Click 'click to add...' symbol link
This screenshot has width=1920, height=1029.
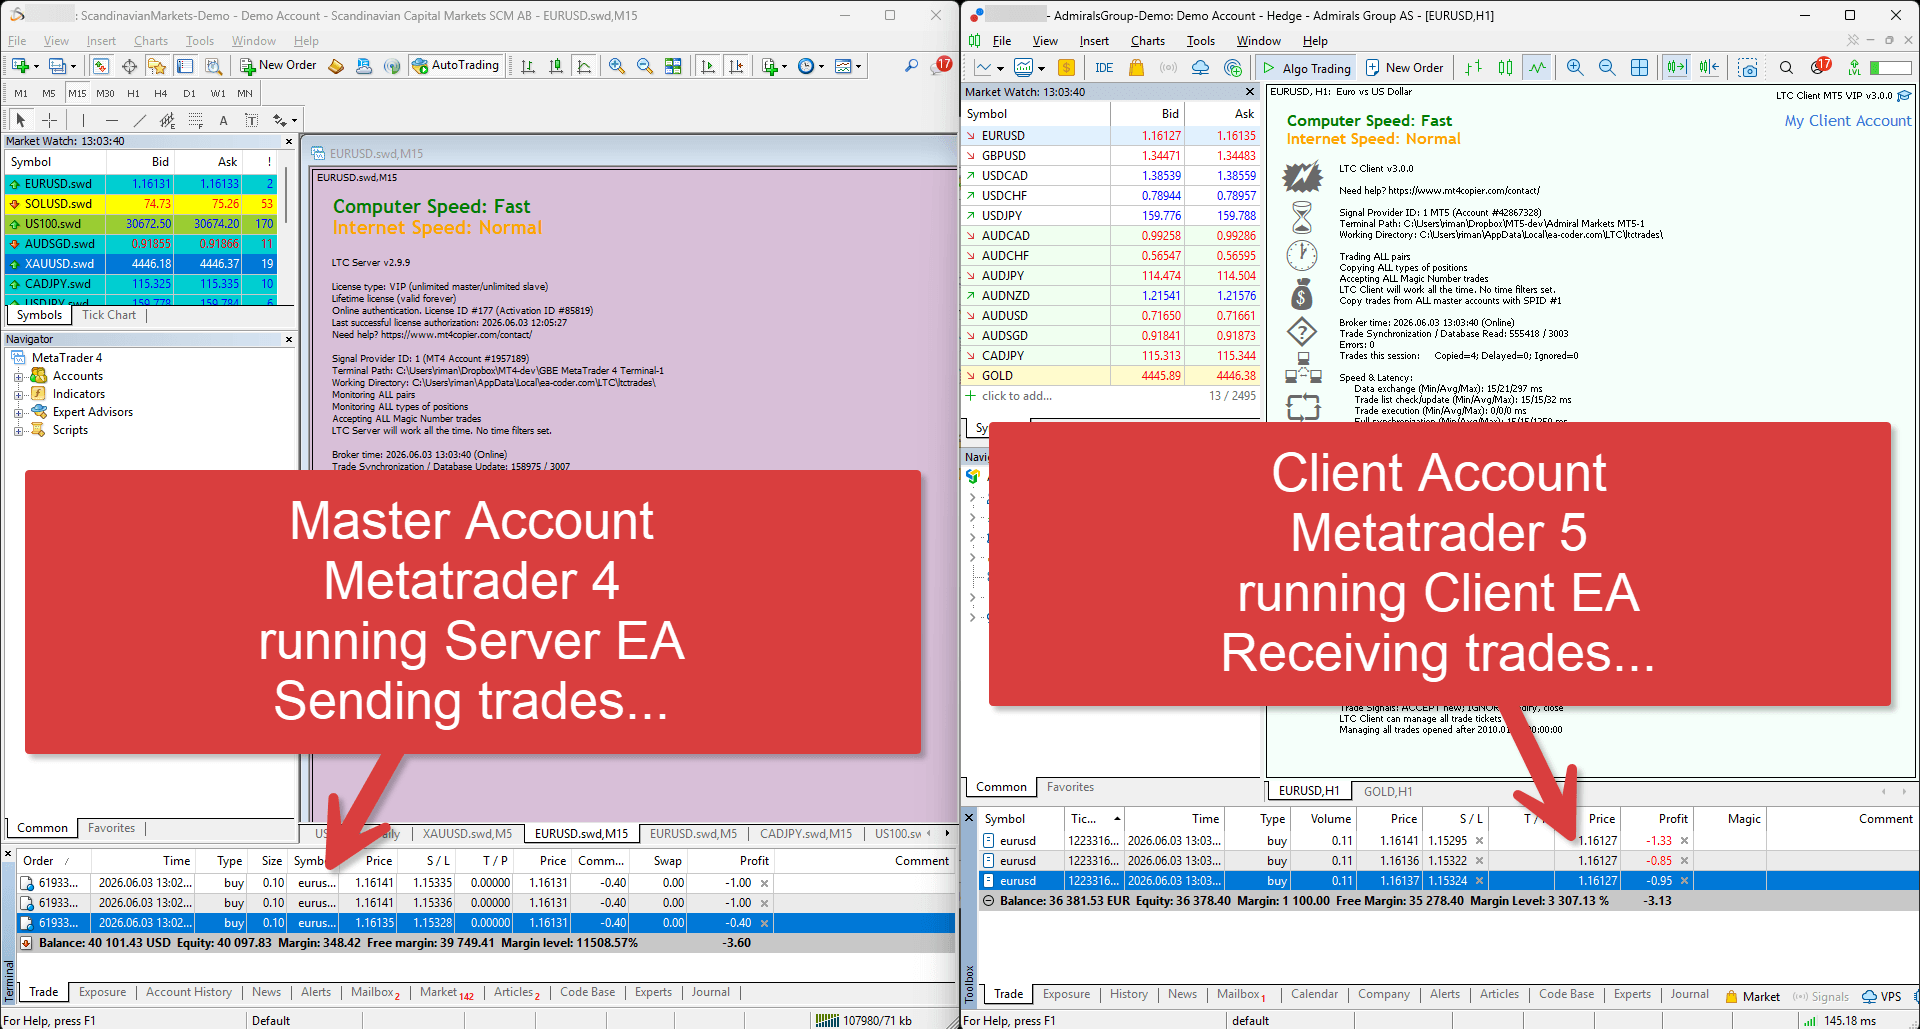point(1016,396)
